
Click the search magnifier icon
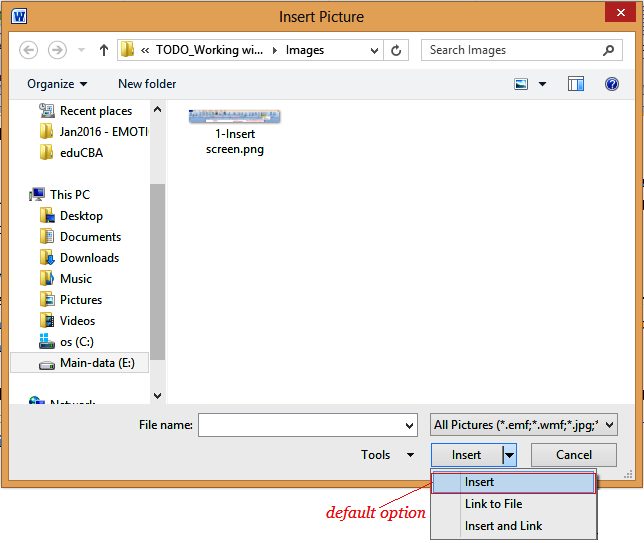click(x=609, y=50)
